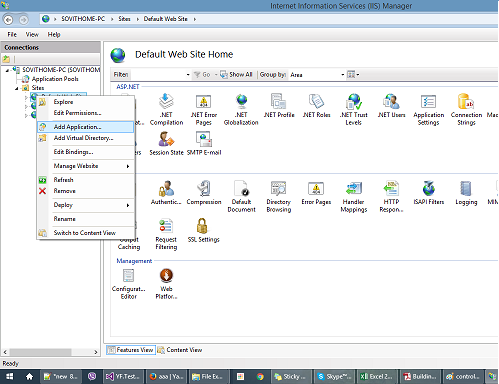Collapse the SOVITHOME-PC server node

(x=7, y=70)
